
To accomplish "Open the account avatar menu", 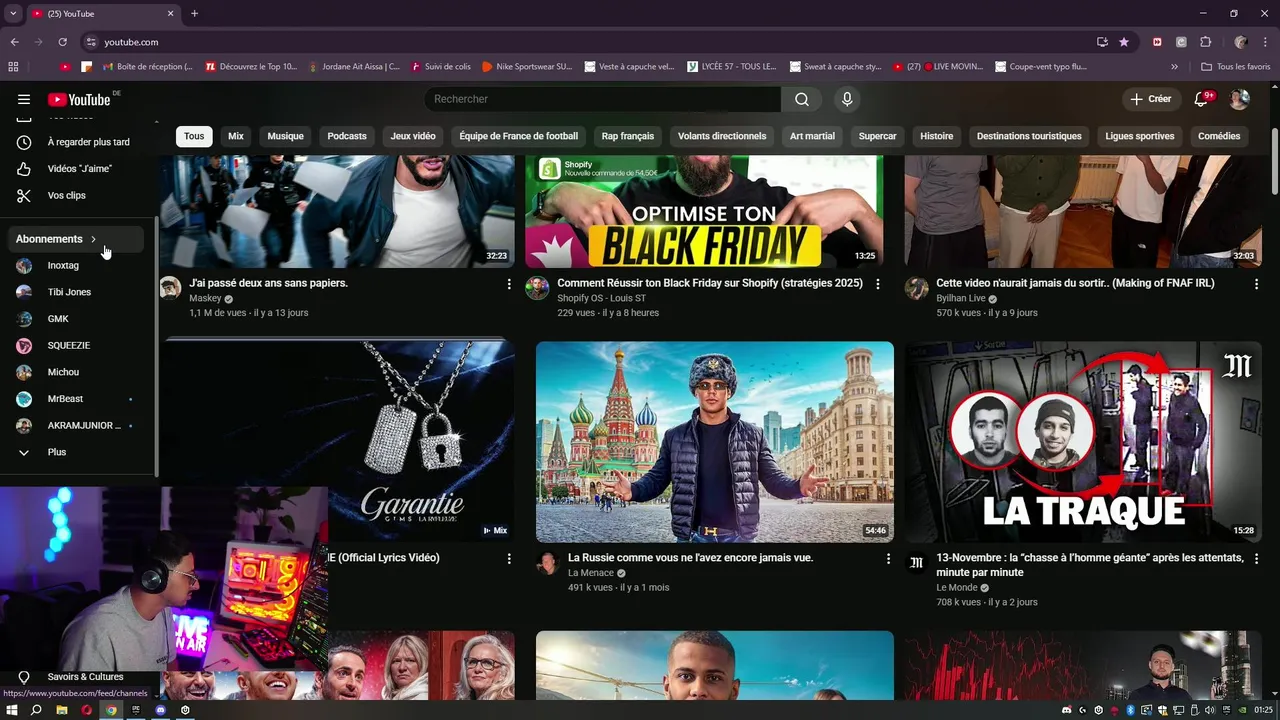I will (1240, 99).
